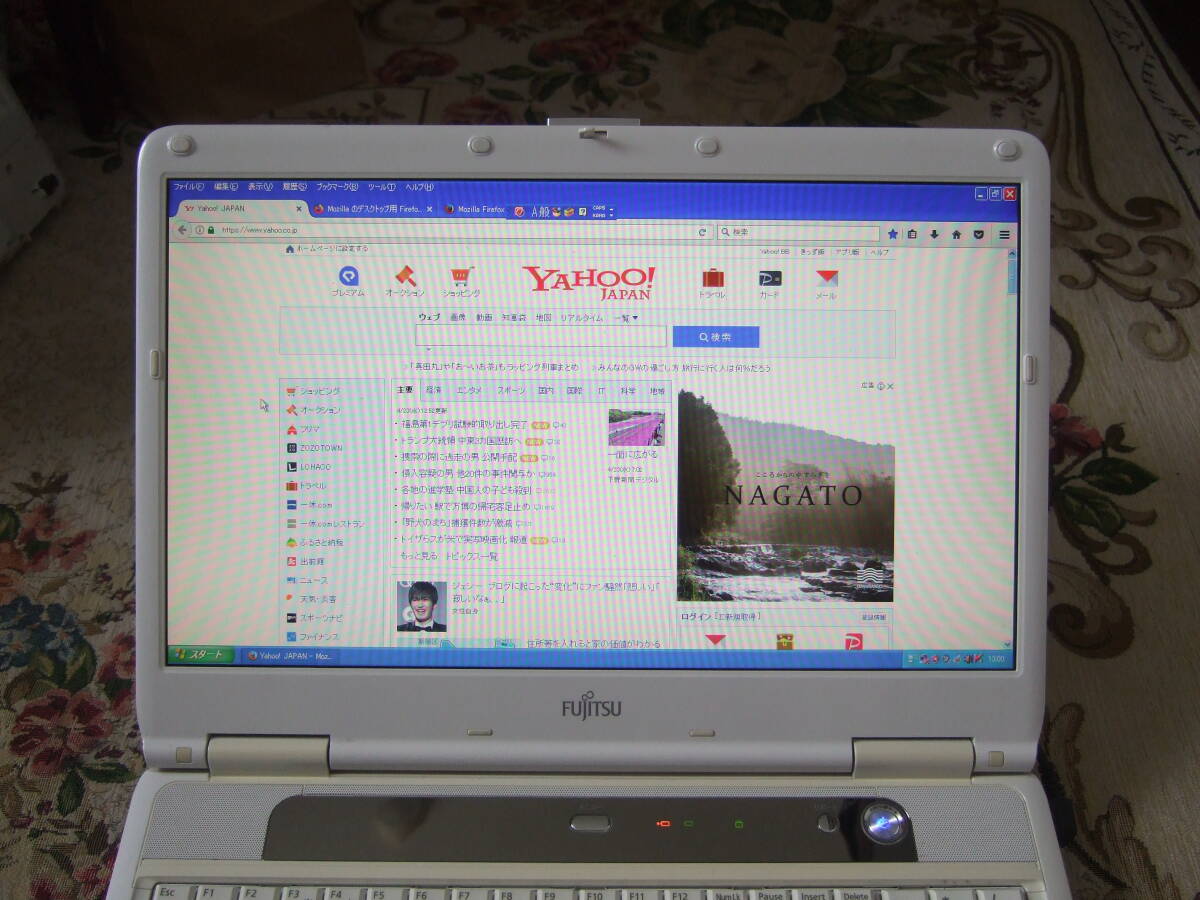Viewport: 1200px width, 900px height.
Task: Close the Yahoo! JAPAN tab
Action: [298, 209]
